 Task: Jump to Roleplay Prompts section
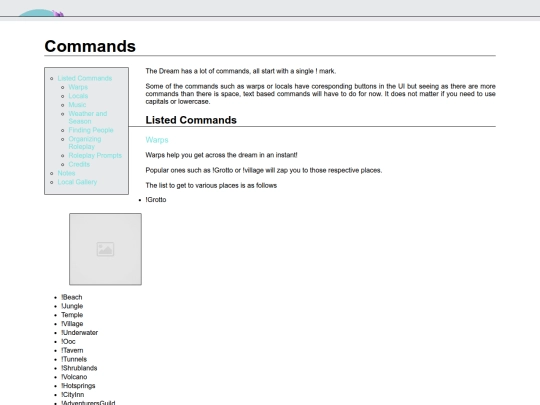coord(95,155)
